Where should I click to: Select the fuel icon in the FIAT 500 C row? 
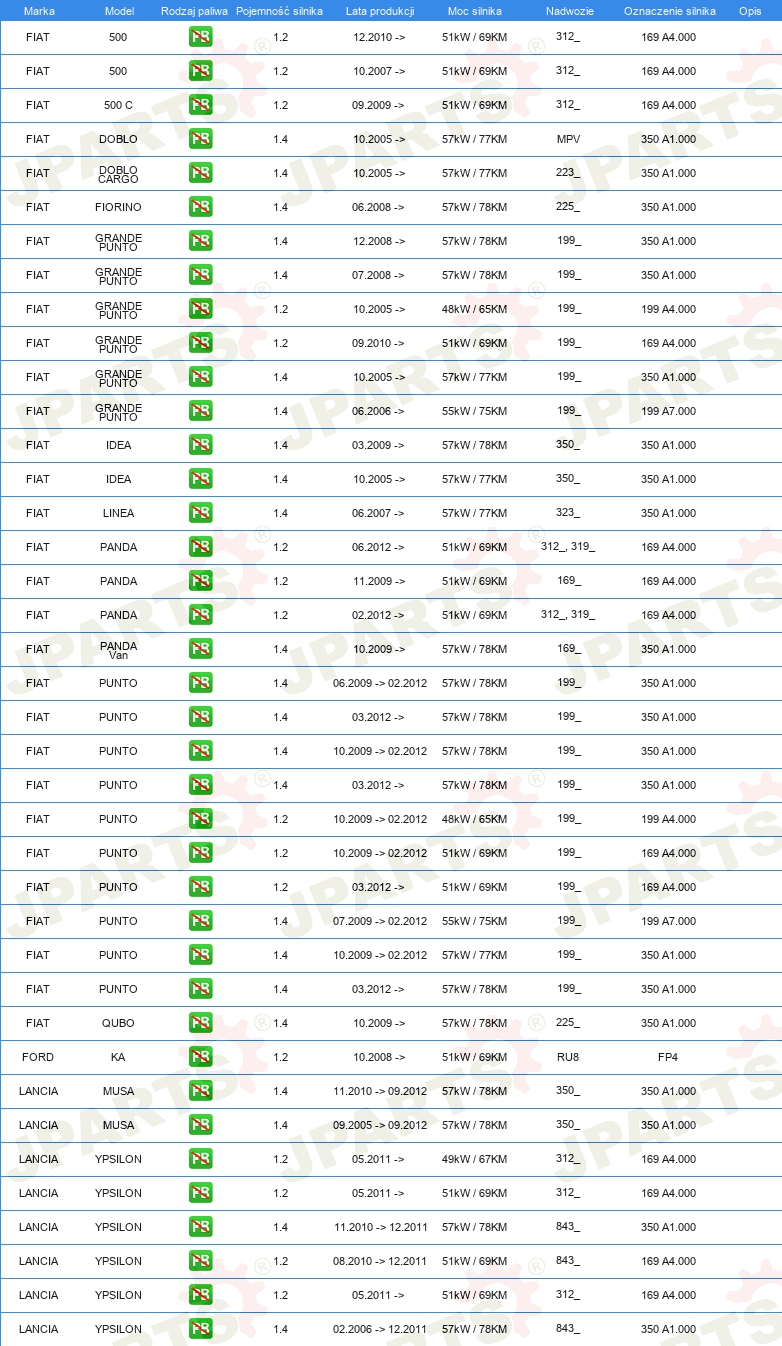(x=200, y=105)
